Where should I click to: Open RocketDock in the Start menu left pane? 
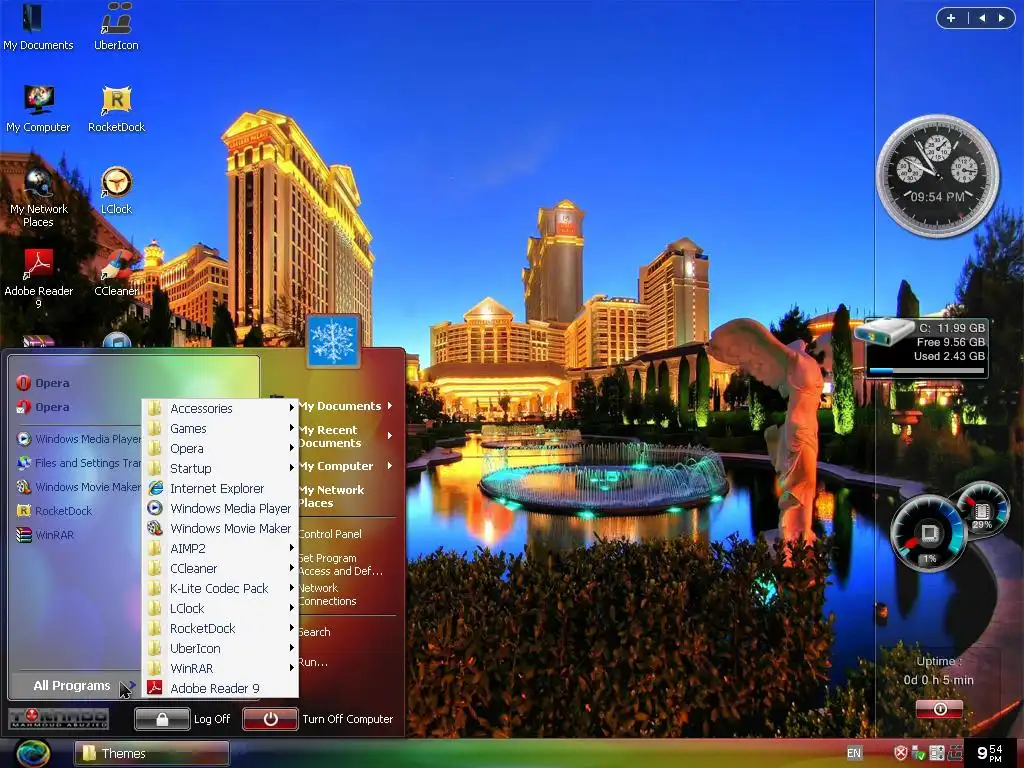click(55, 511)
